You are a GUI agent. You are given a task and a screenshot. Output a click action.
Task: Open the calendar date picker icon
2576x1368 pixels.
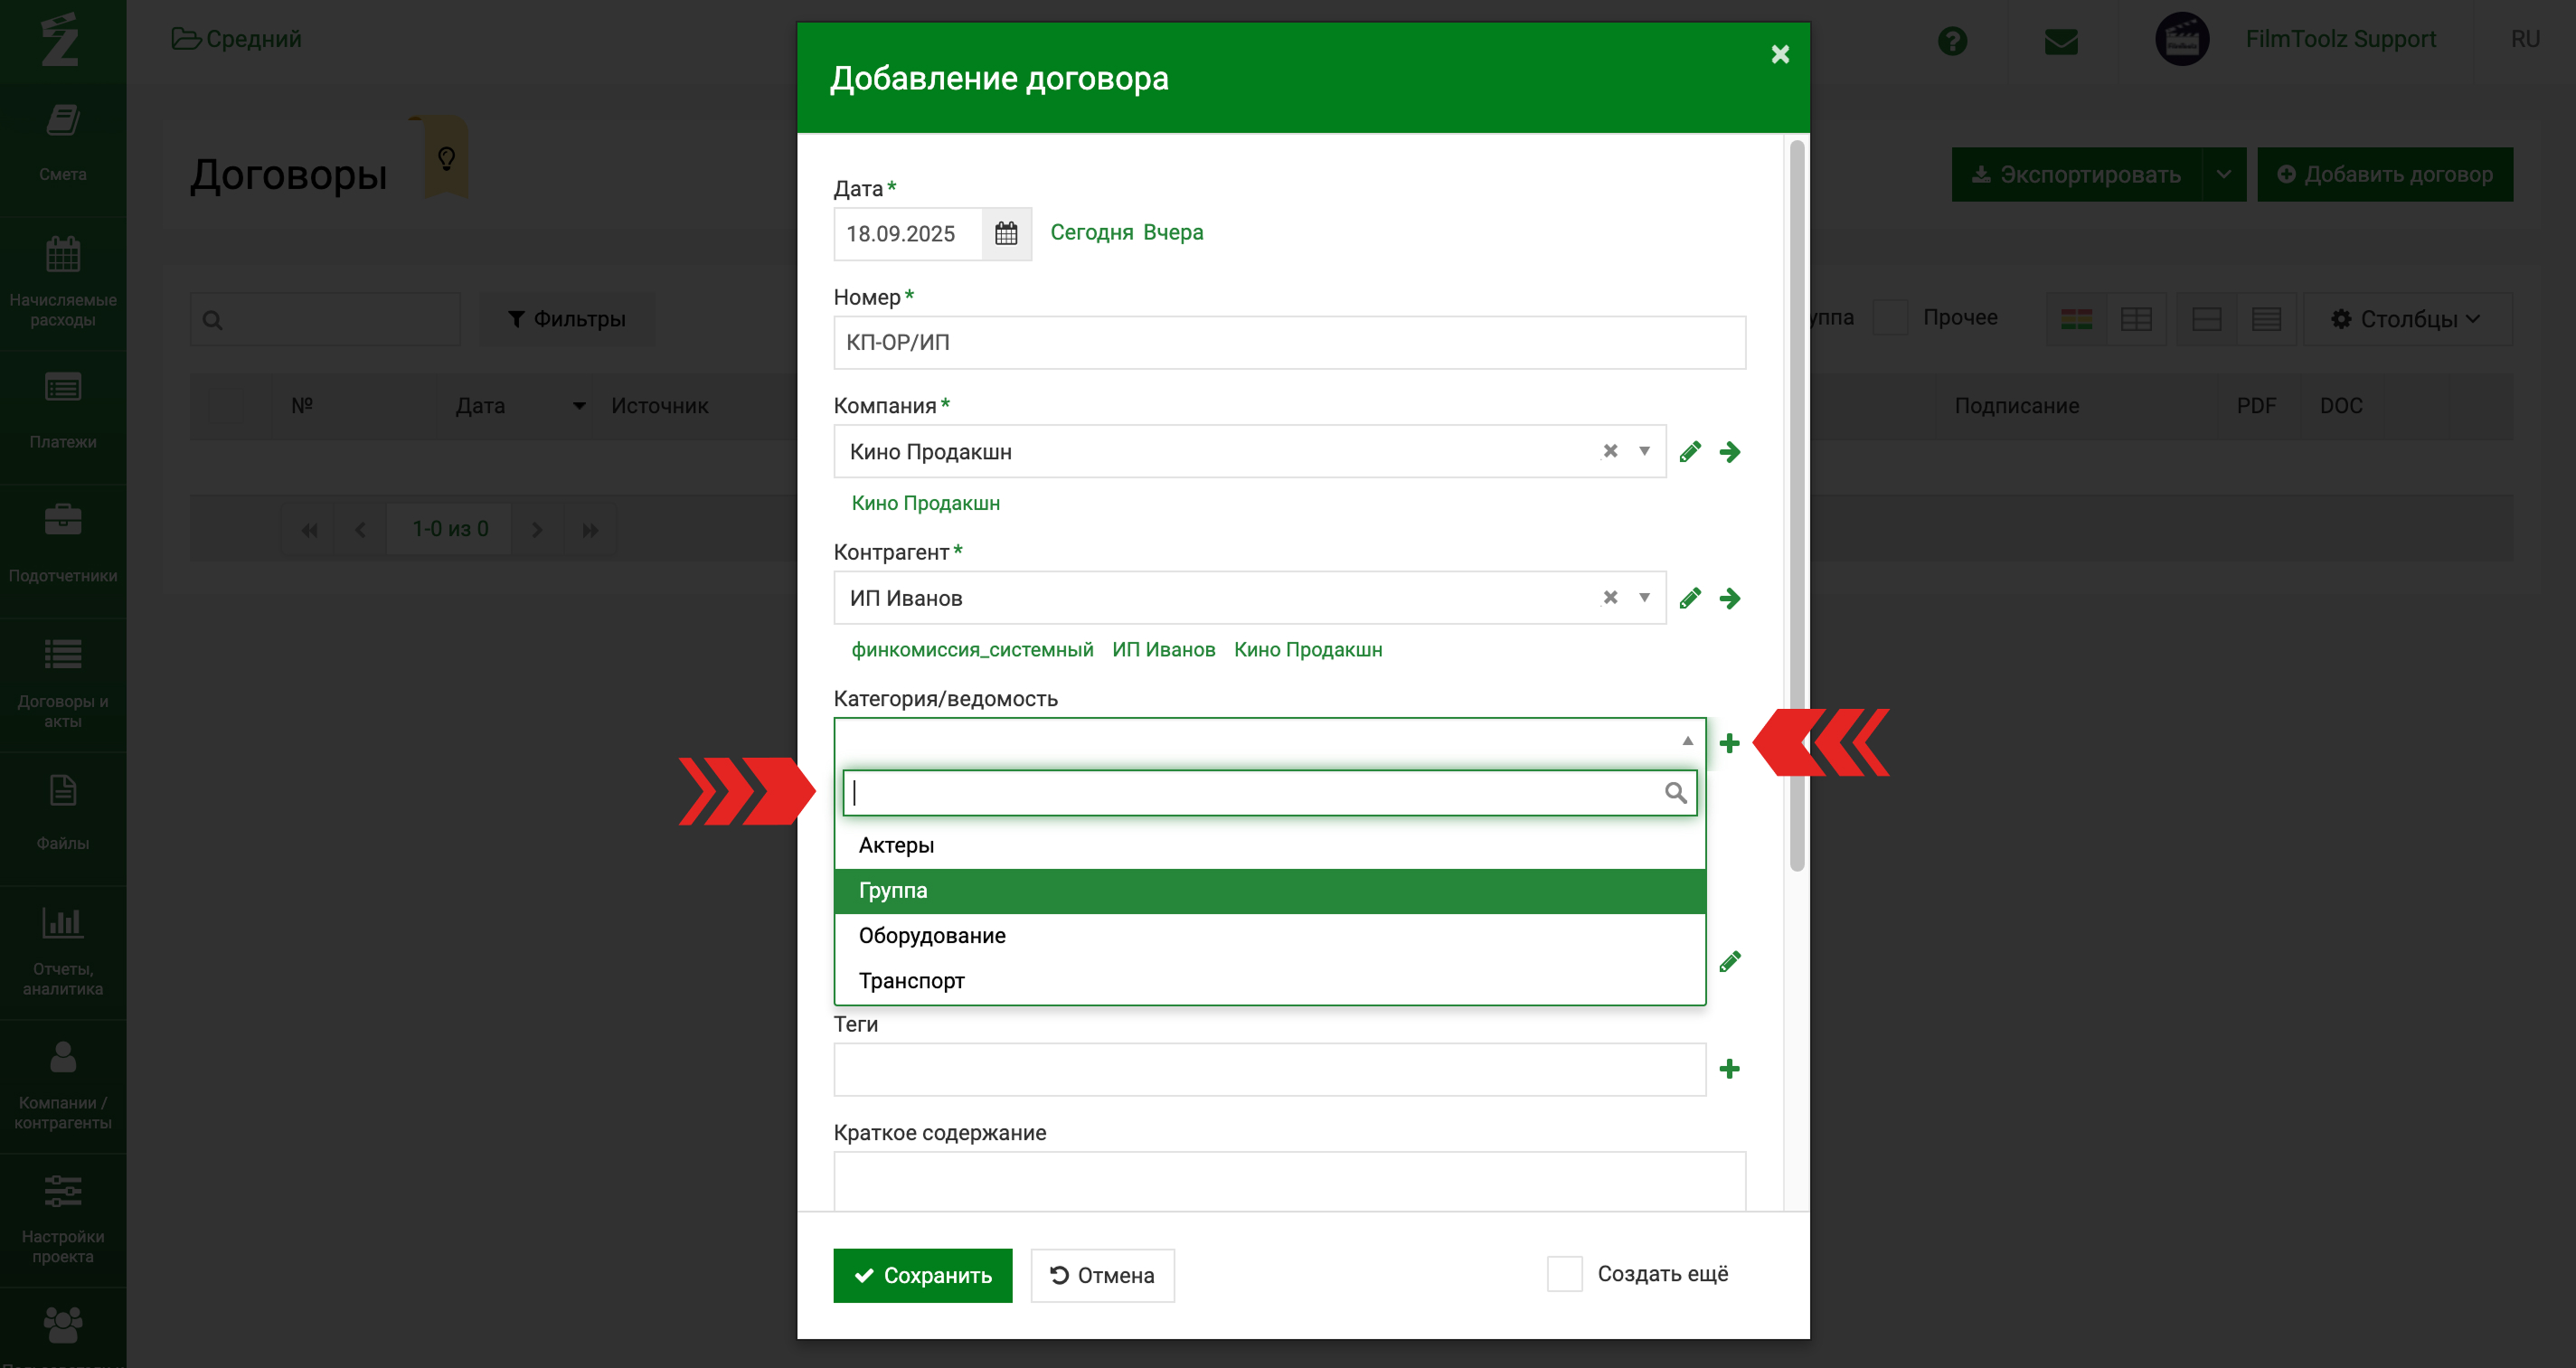pos(1005,233)
